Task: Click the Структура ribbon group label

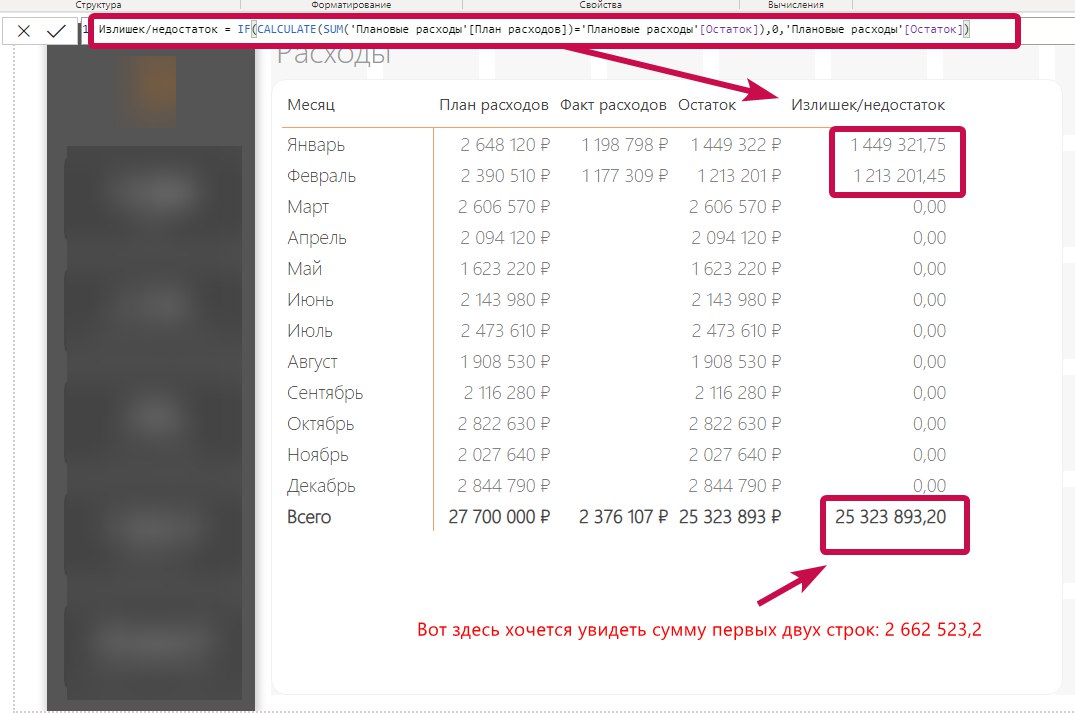Action: (98, 5)
